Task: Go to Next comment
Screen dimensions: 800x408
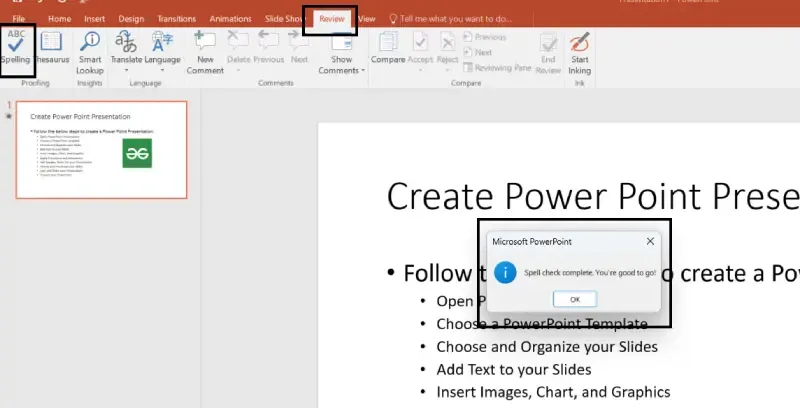Action: tap(299, 47)
